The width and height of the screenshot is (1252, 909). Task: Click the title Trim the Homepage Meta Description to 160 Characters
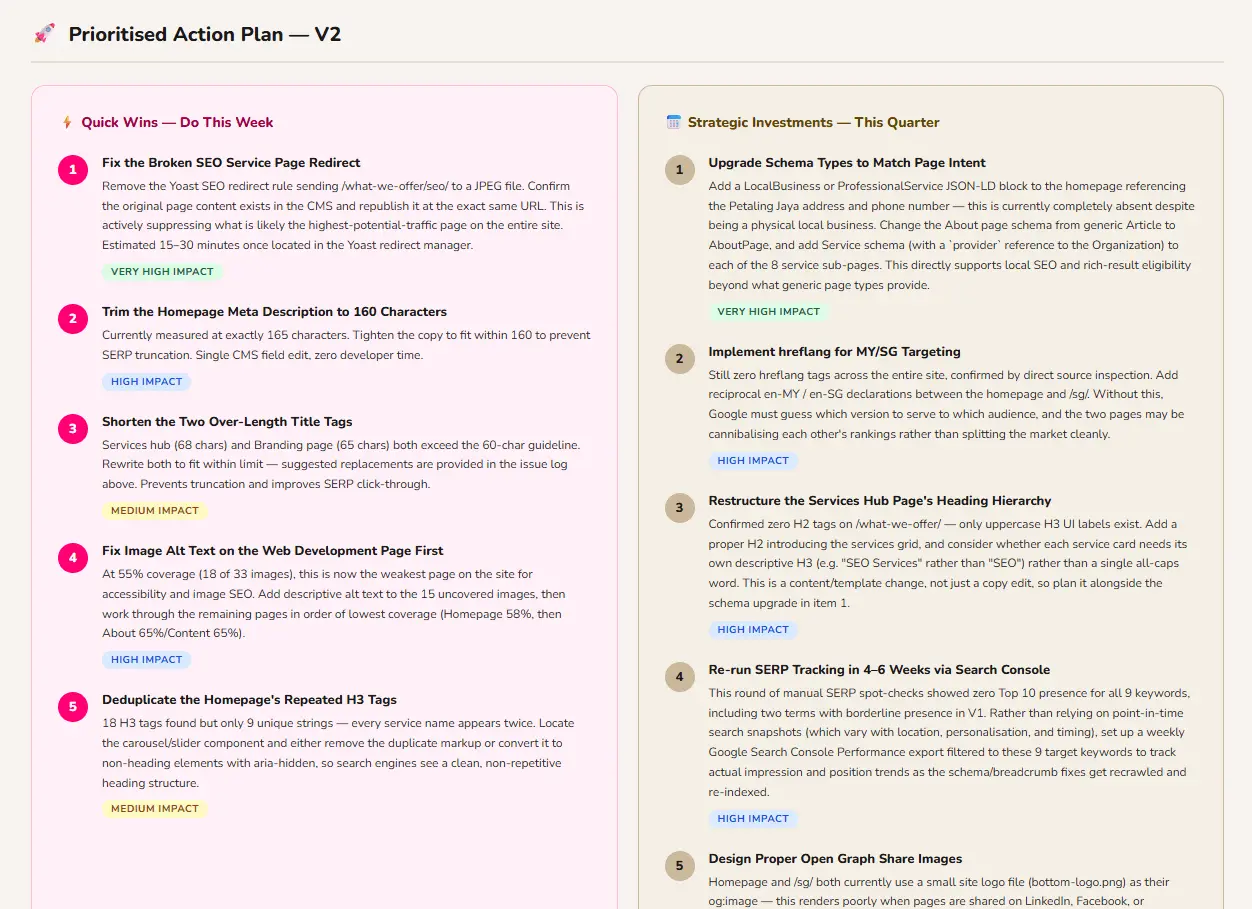(274, 311)
